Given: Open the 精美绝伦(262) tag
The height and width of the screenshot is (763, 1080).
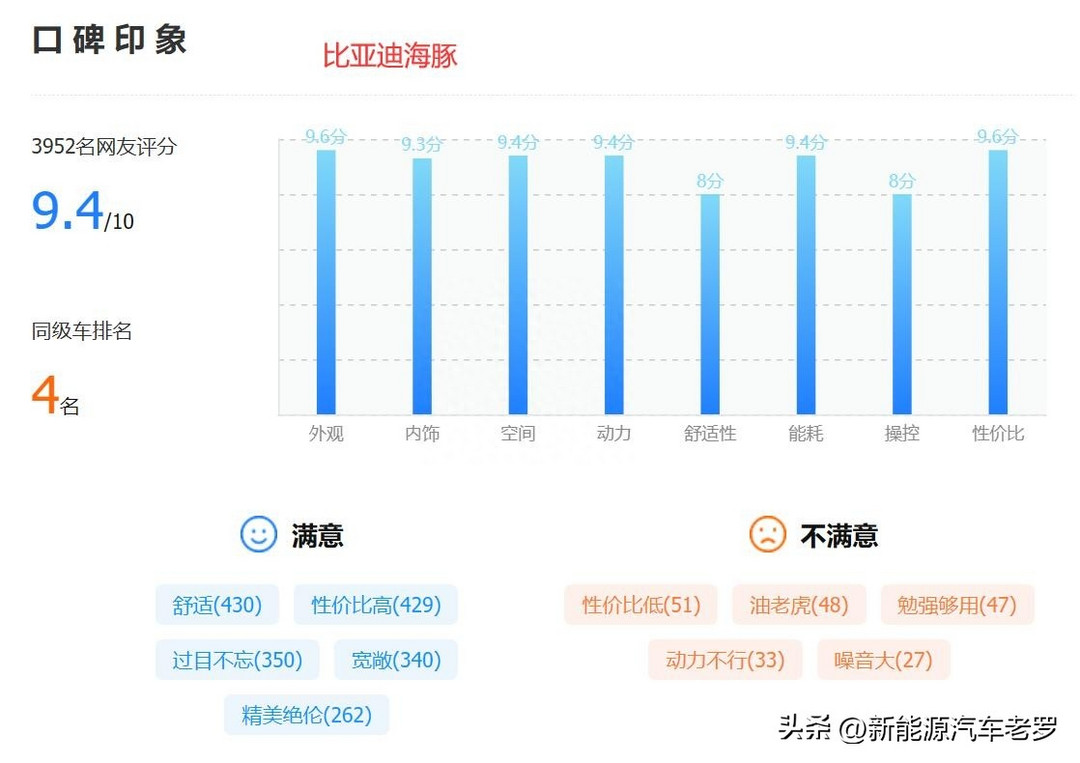Looking at the screenshot, I should pyautogui.click(x=307, y=715).
